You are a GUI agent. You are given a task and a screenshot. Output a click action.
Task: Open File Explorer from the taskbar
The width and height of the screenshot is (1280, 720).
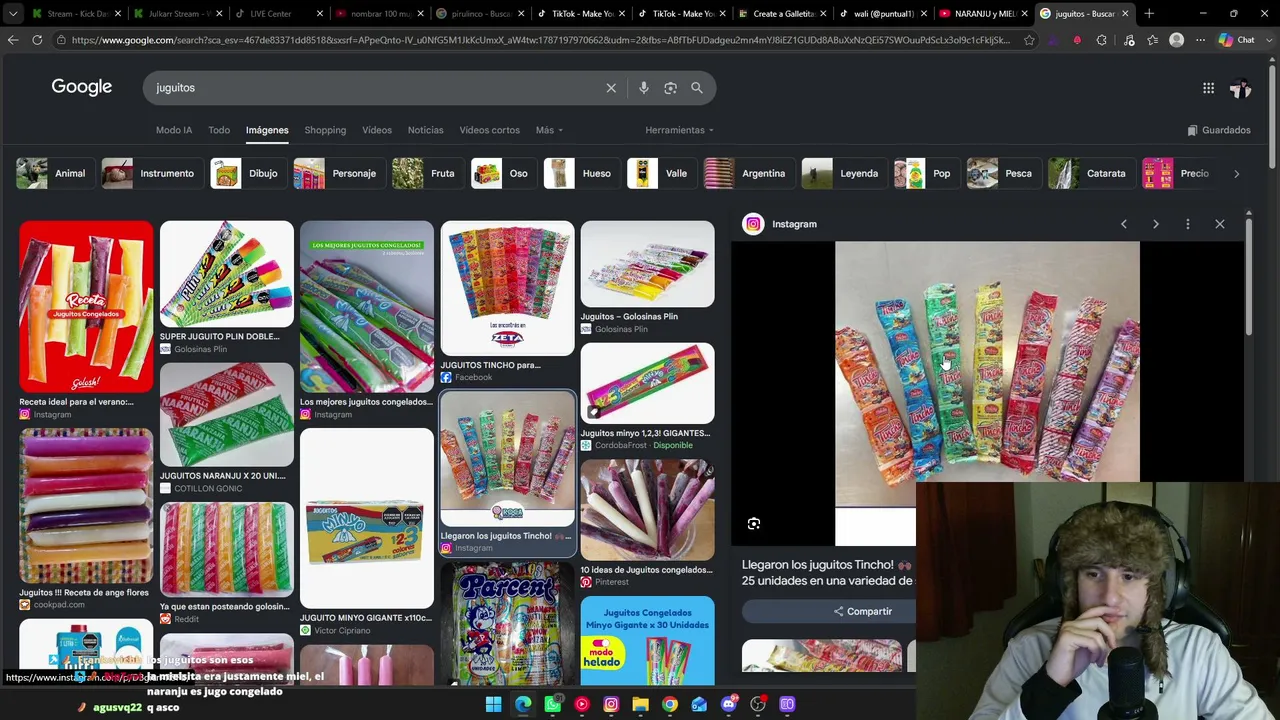(640, 705)
